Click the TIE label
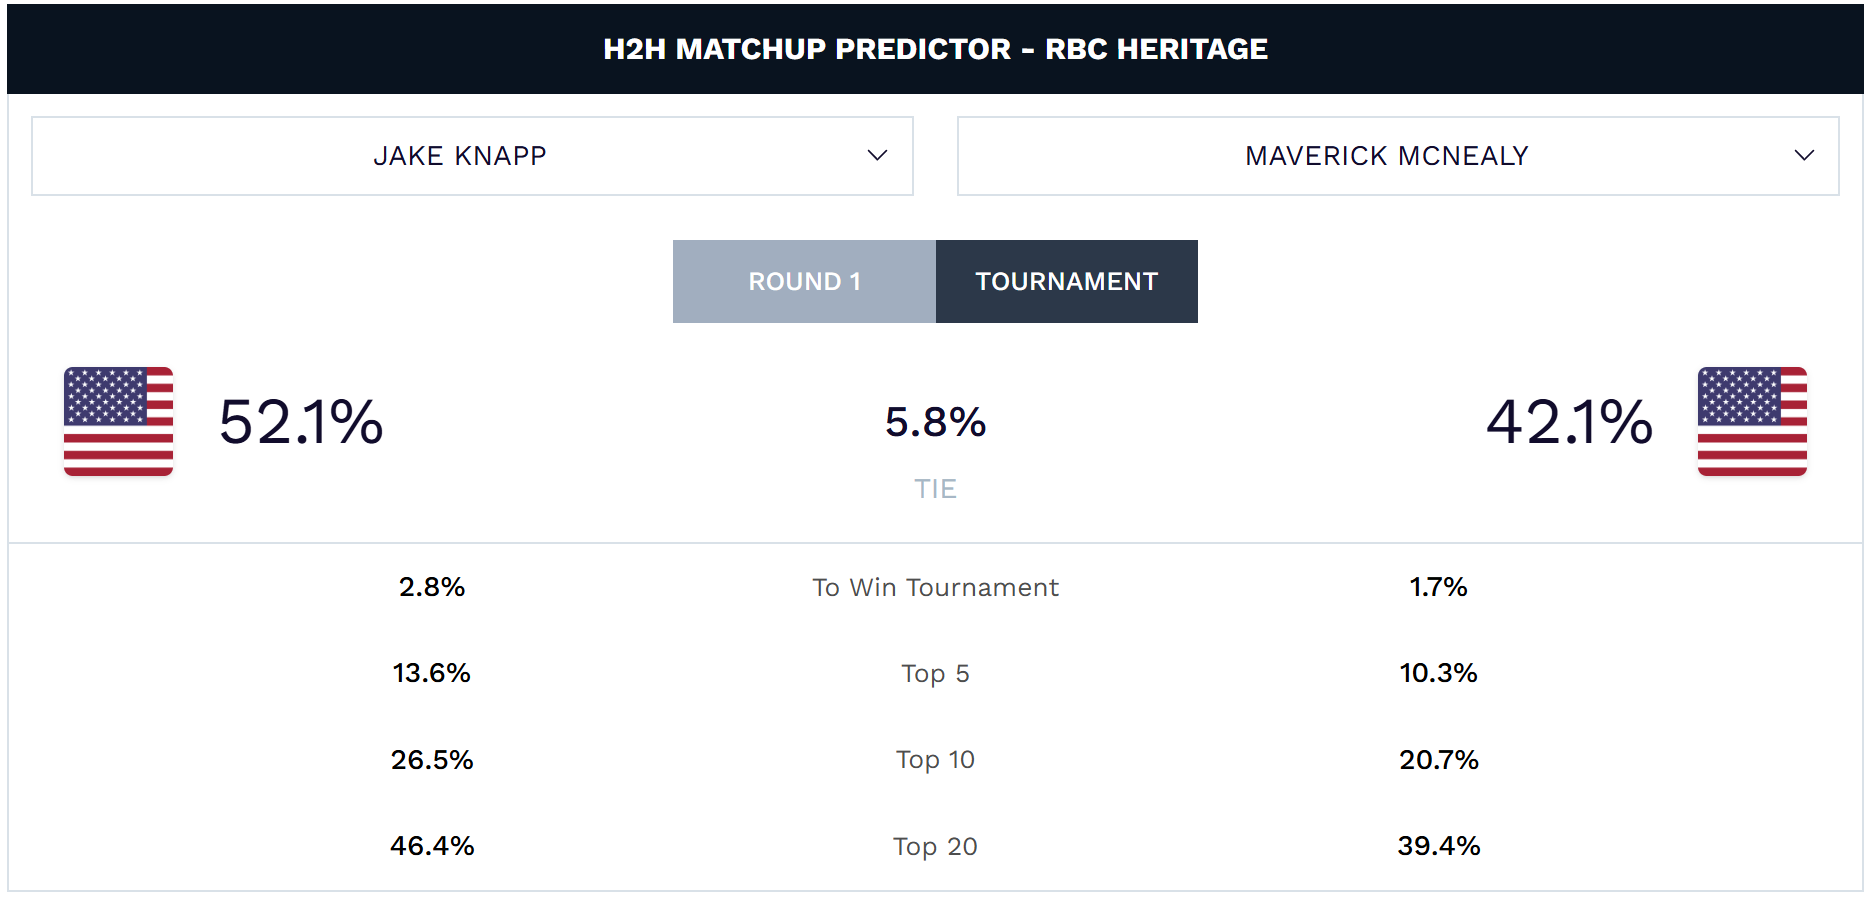 coord(935,489)
